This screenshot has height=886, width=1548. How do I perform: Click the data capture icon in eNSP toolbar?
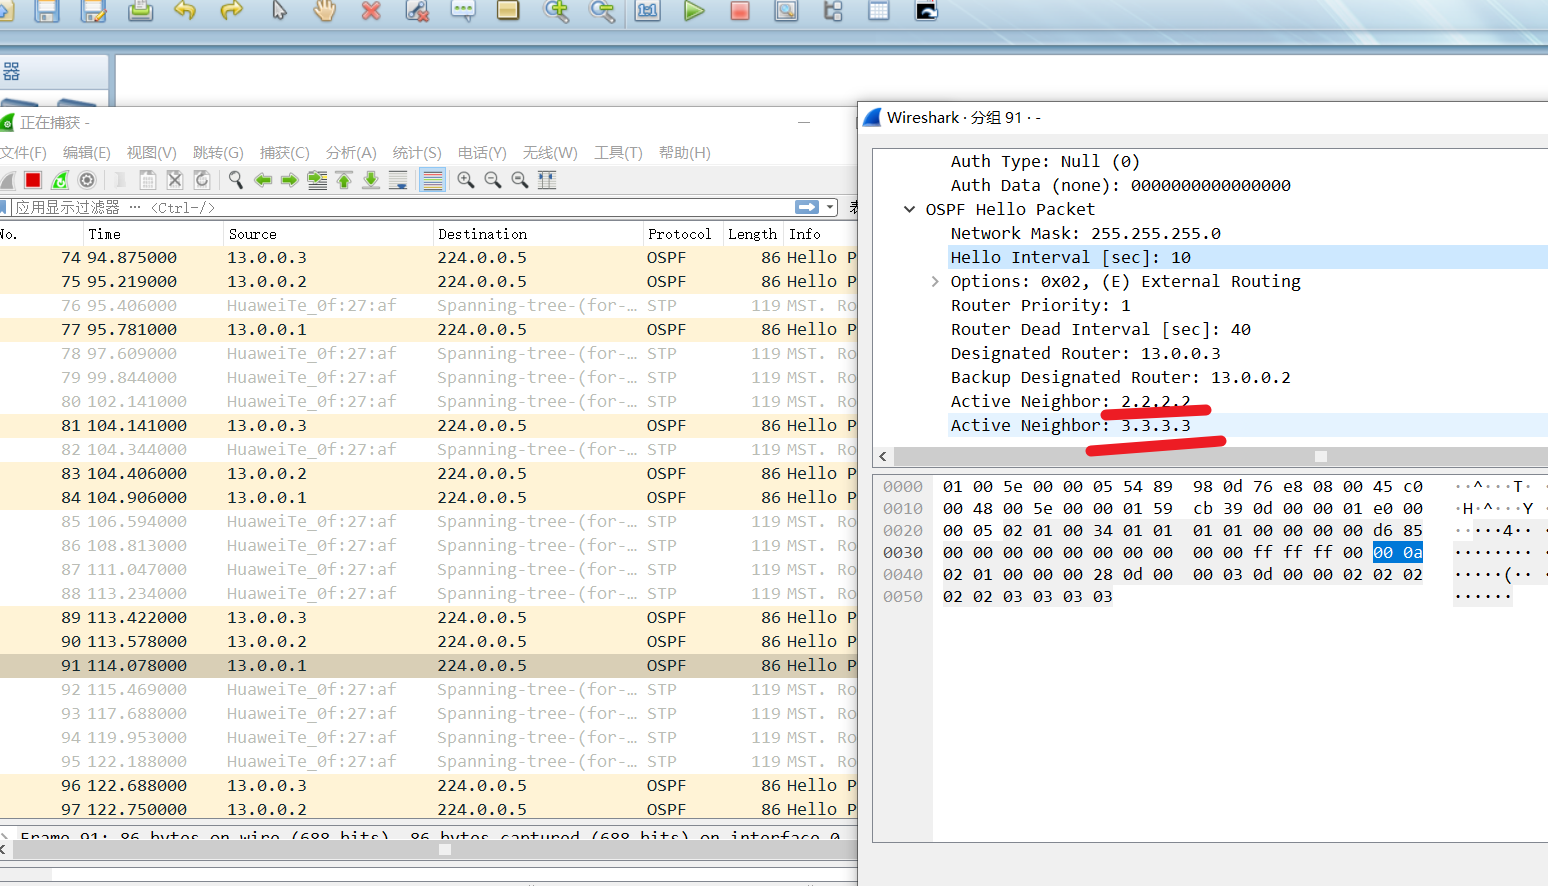pos(787,11)
